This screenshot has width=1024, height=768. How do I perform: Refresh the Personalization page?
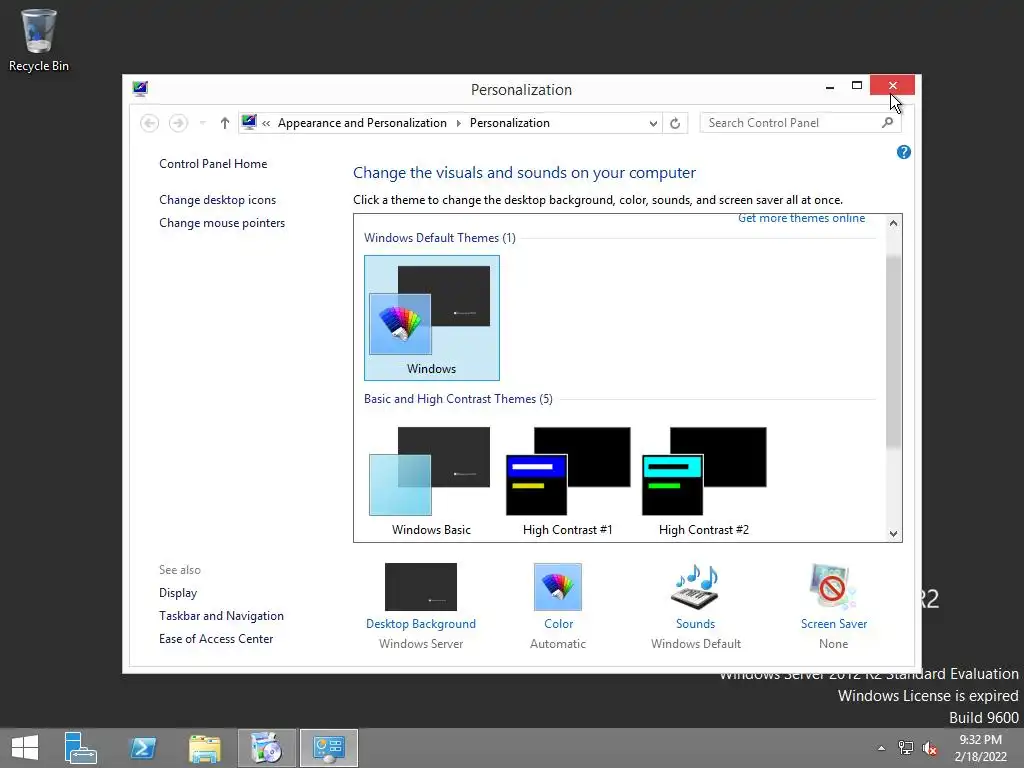click(675, 123)
